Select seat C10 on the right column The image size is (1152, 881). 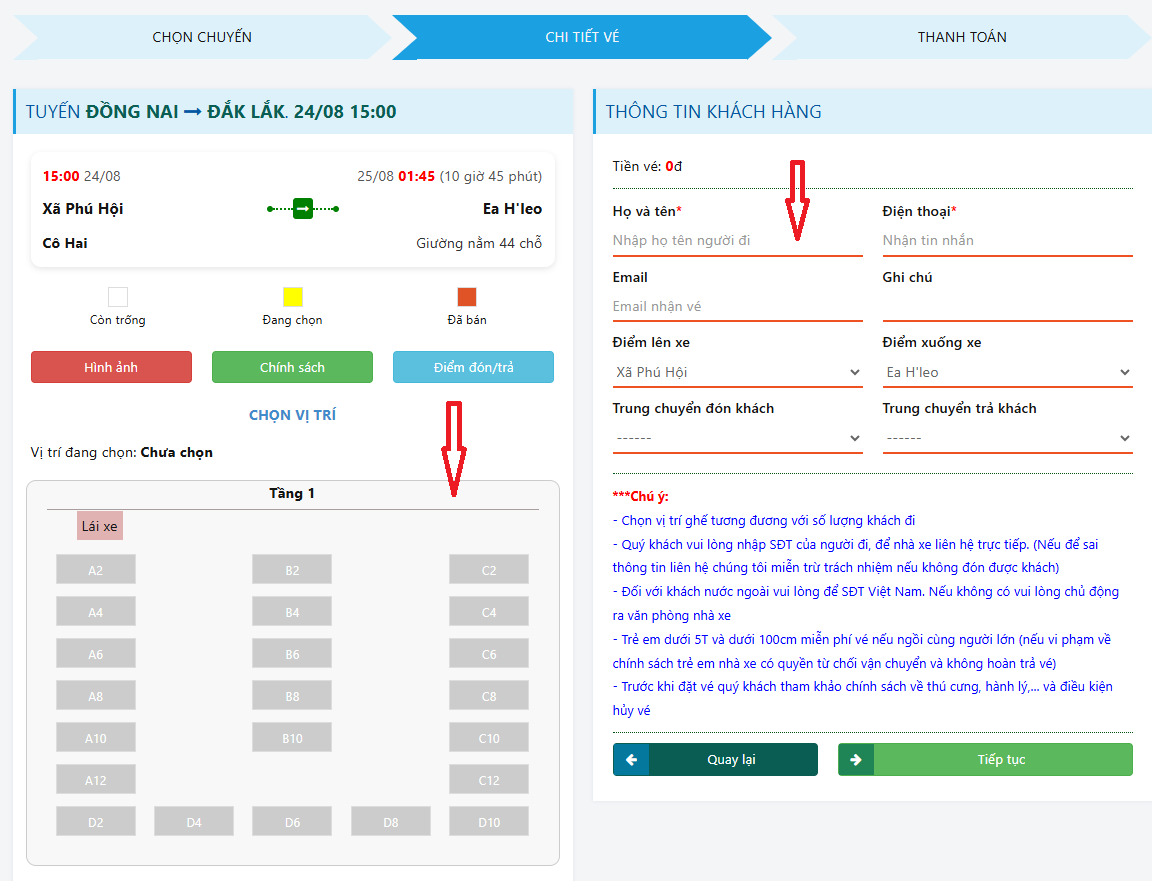489,738
